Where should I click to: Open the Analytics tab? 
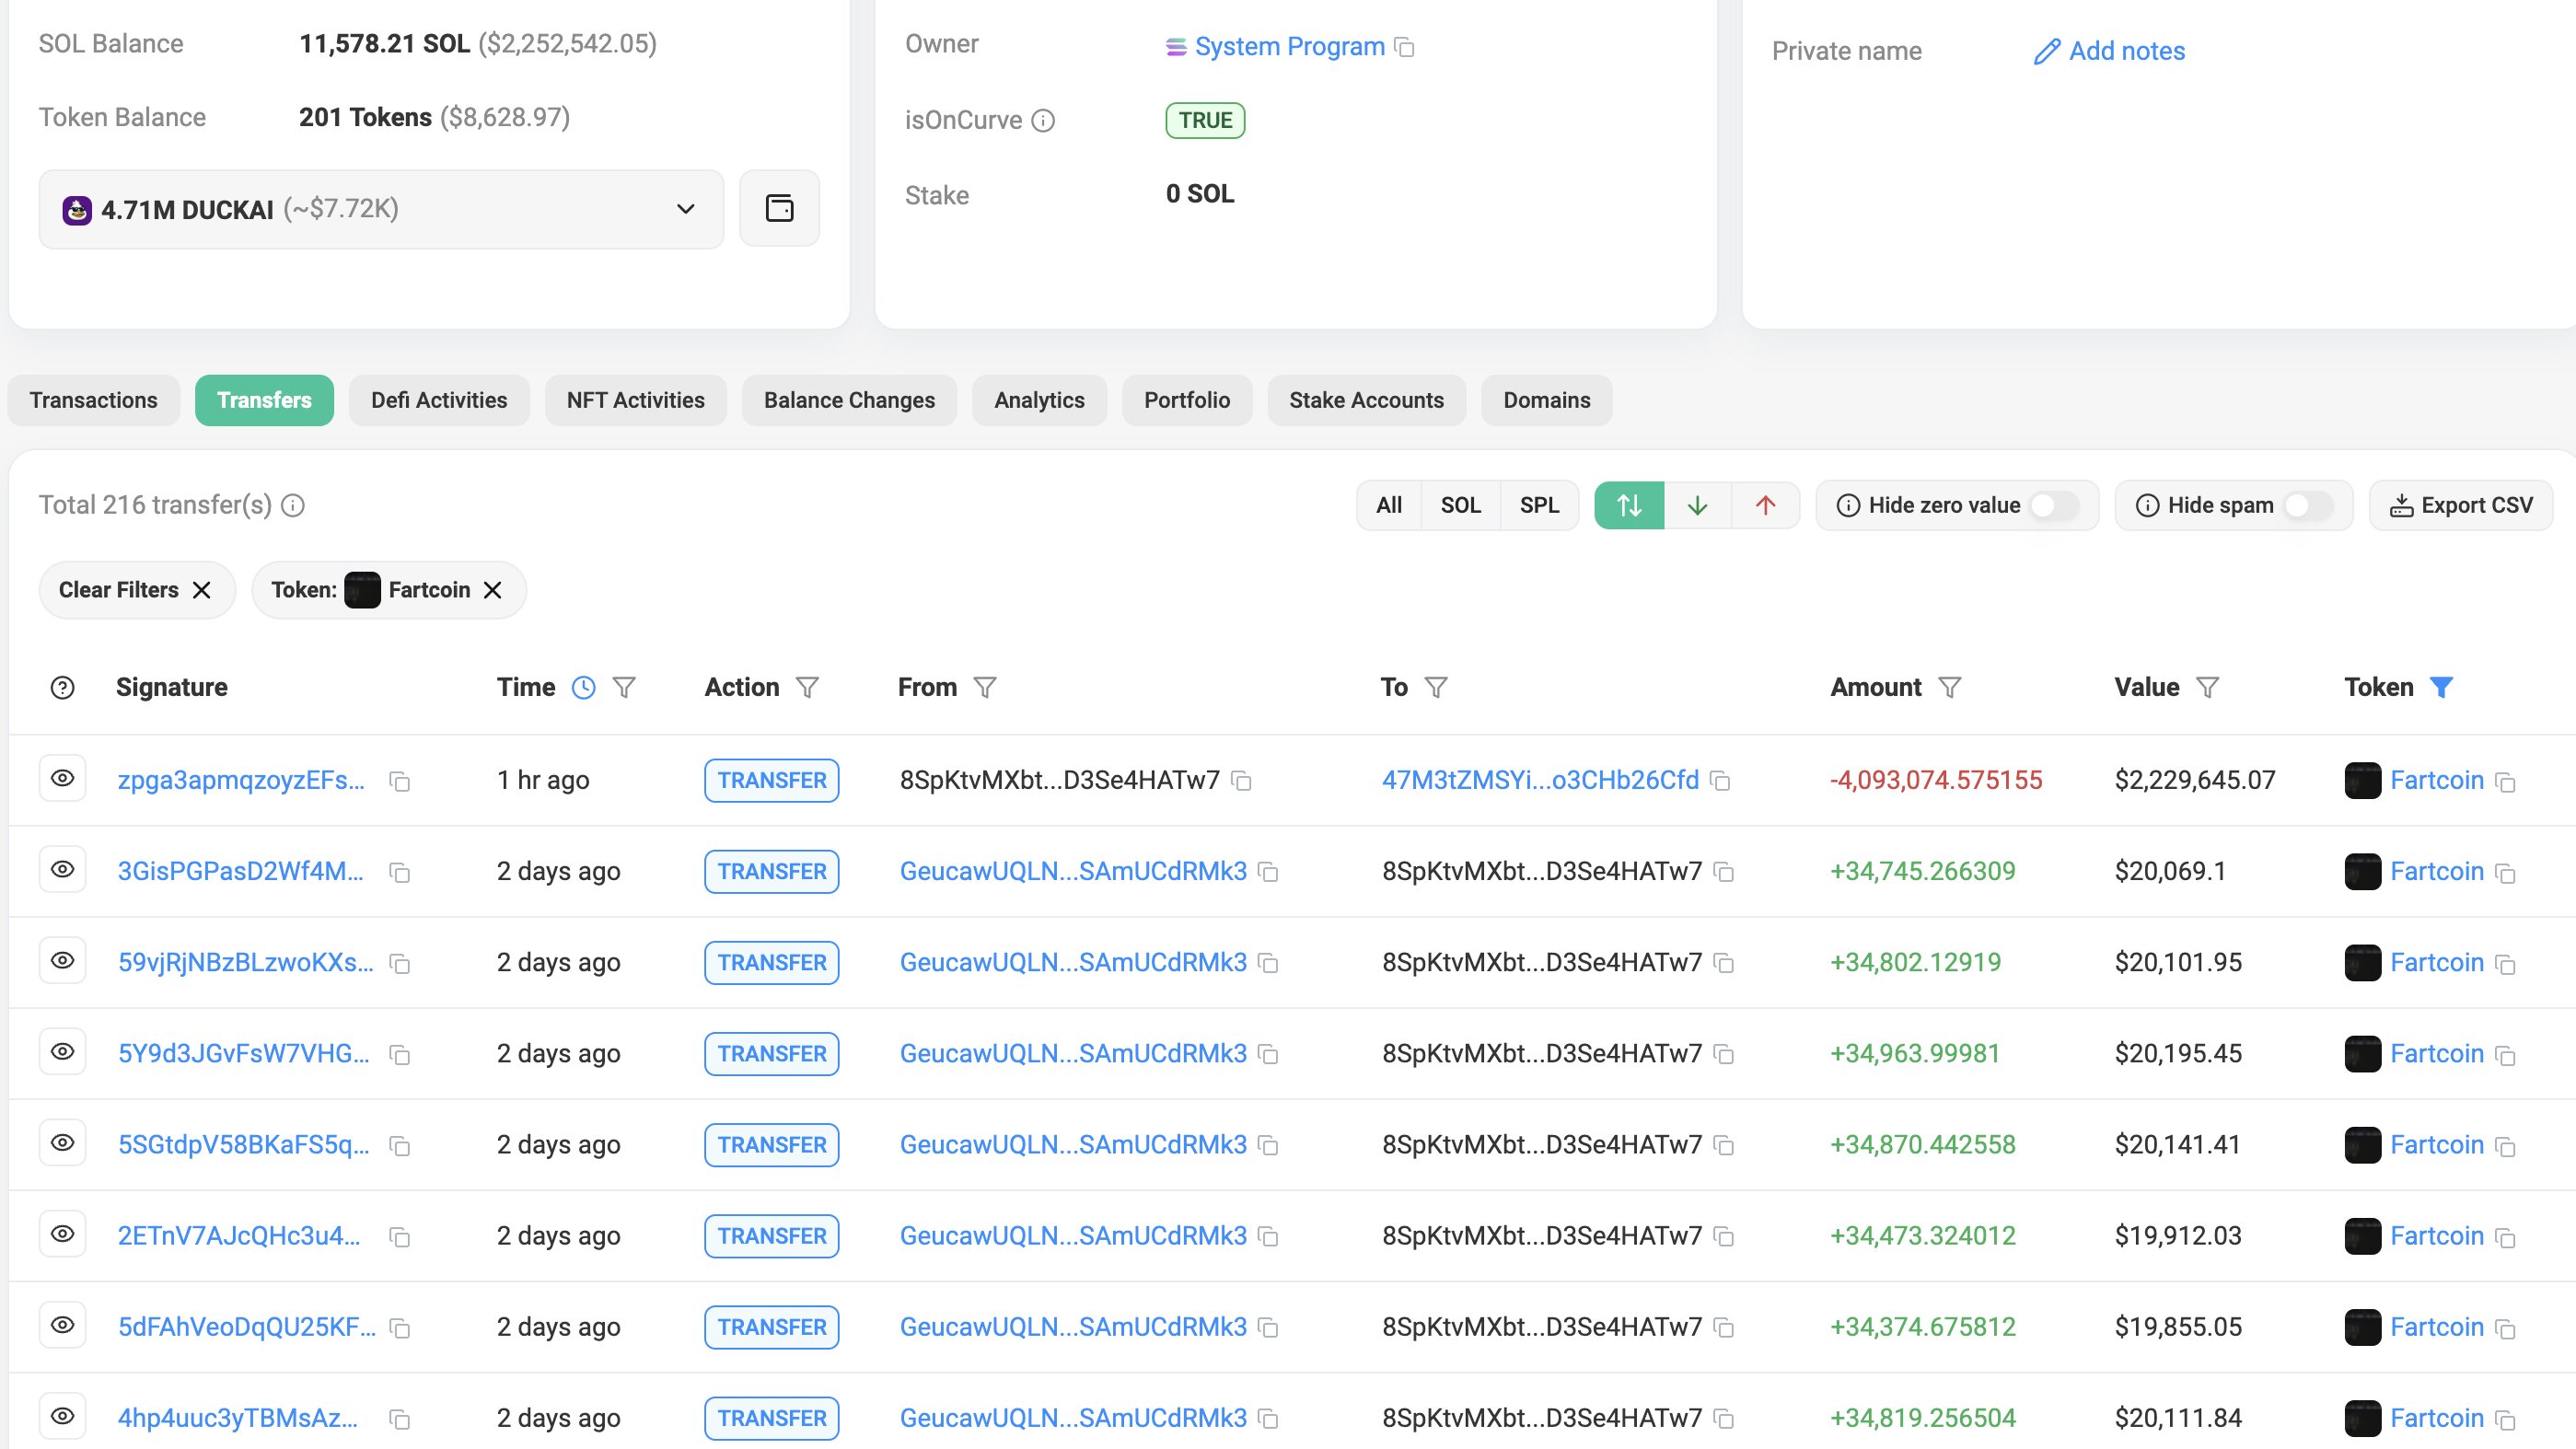1039,400
